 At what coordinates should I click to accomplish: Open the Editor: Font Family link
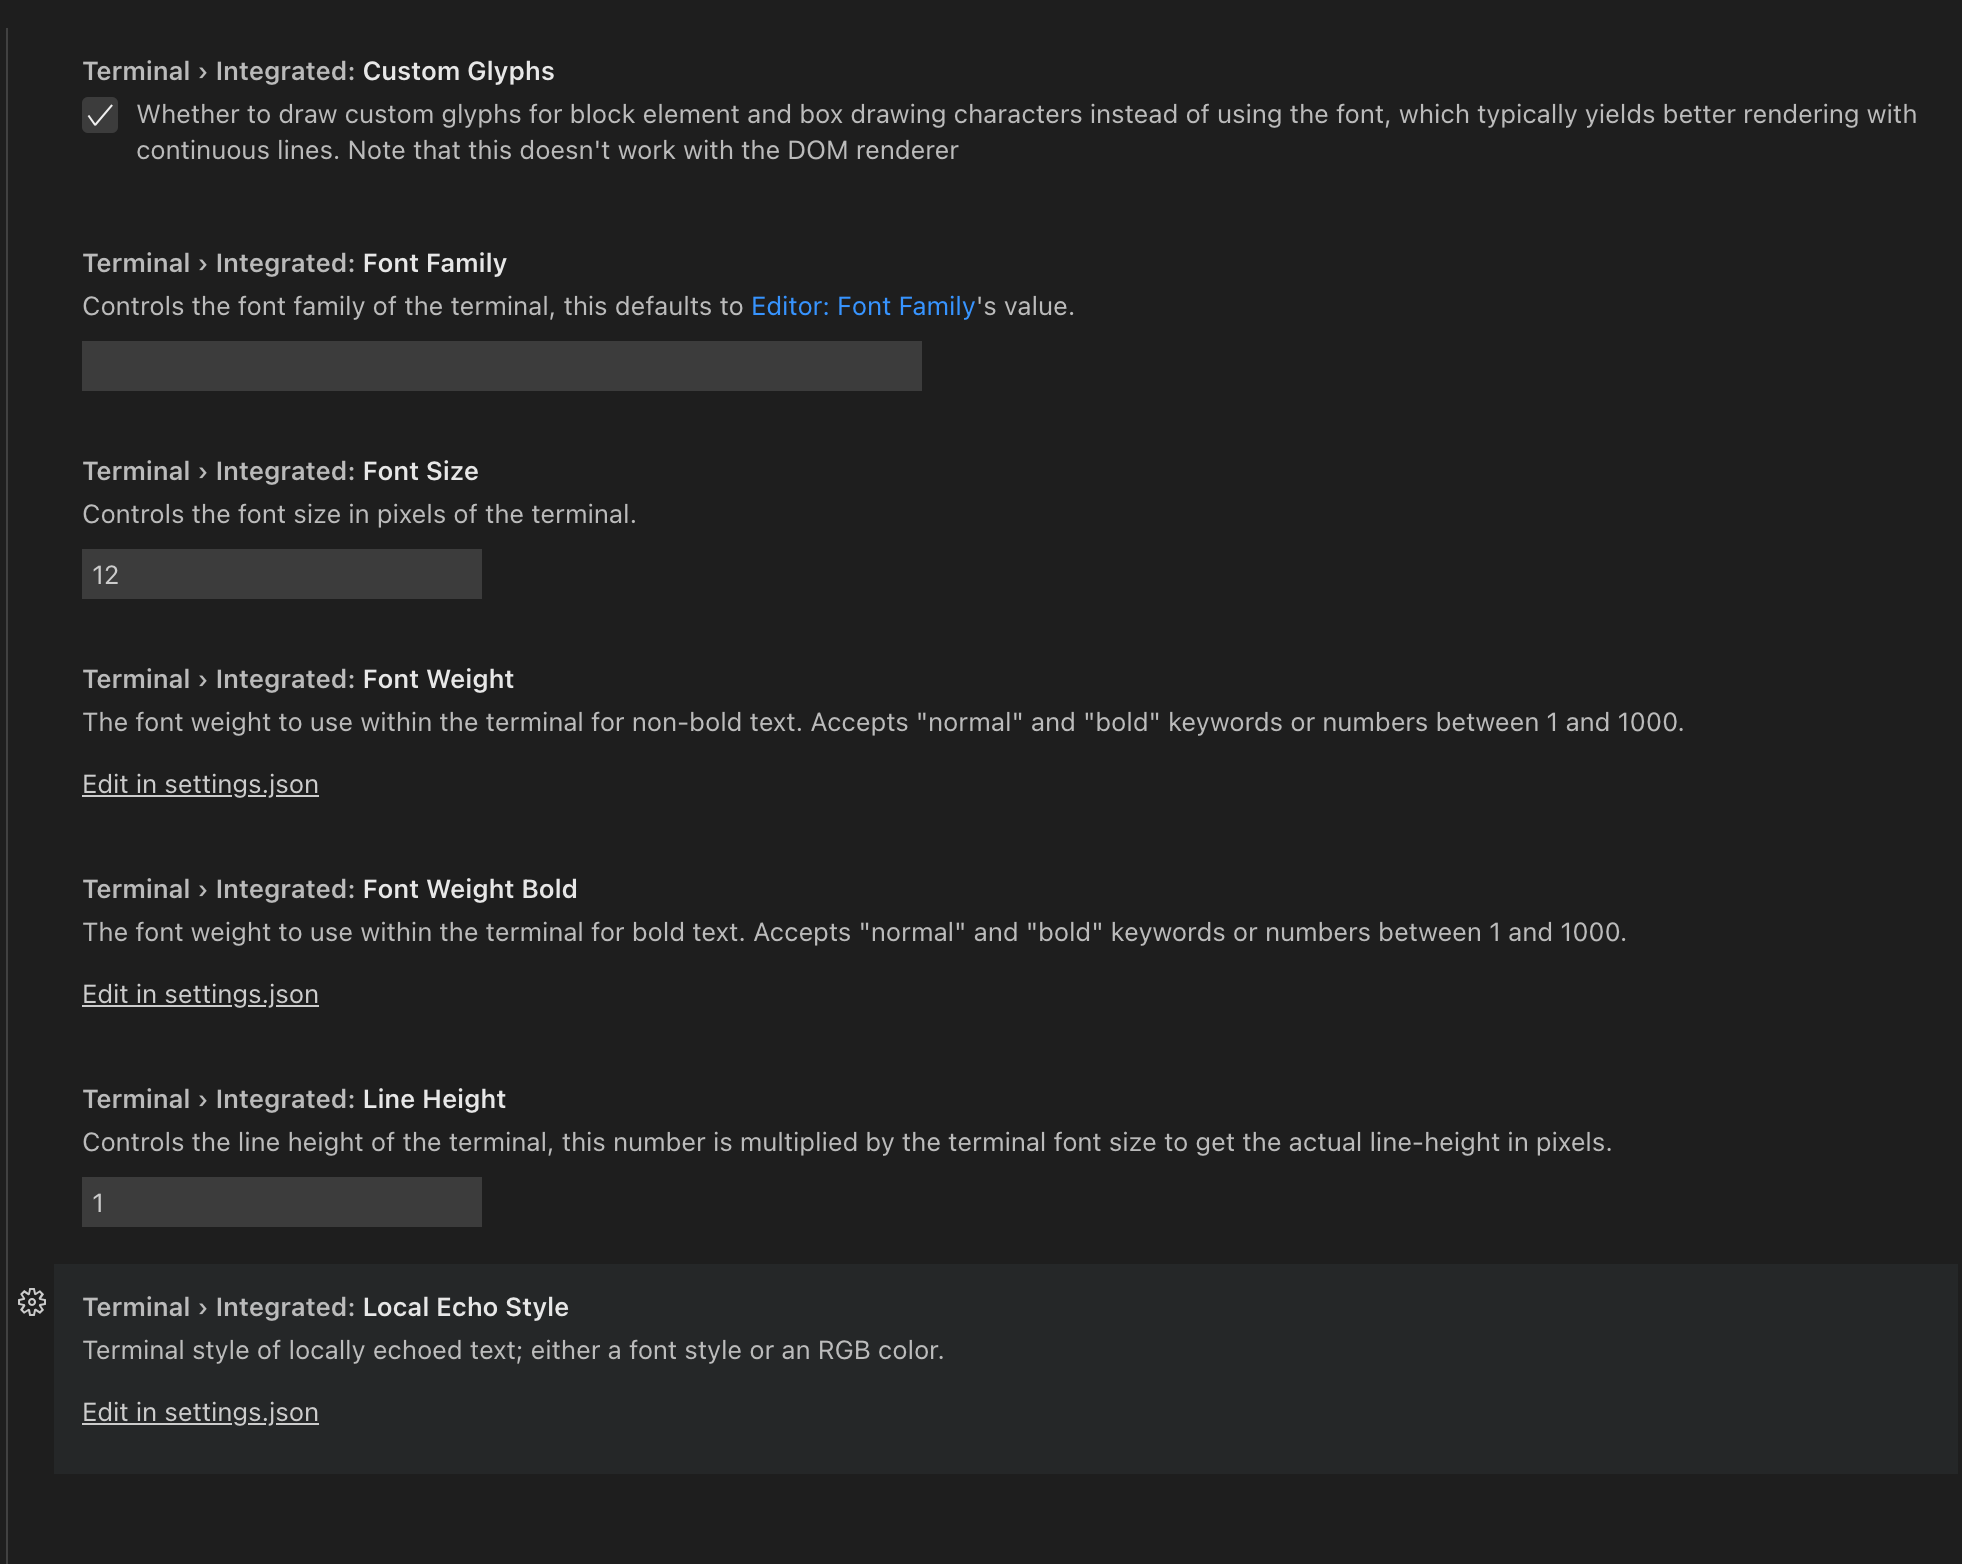click(863, 306)
